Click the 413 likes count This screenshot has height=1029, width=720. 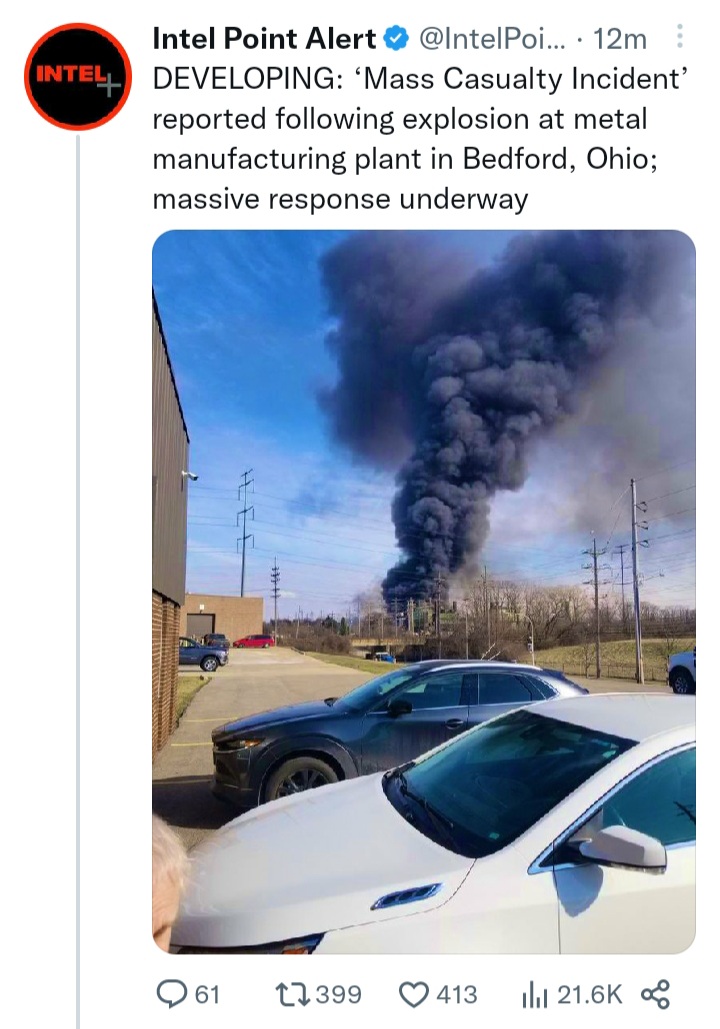(x=457, y=994)
